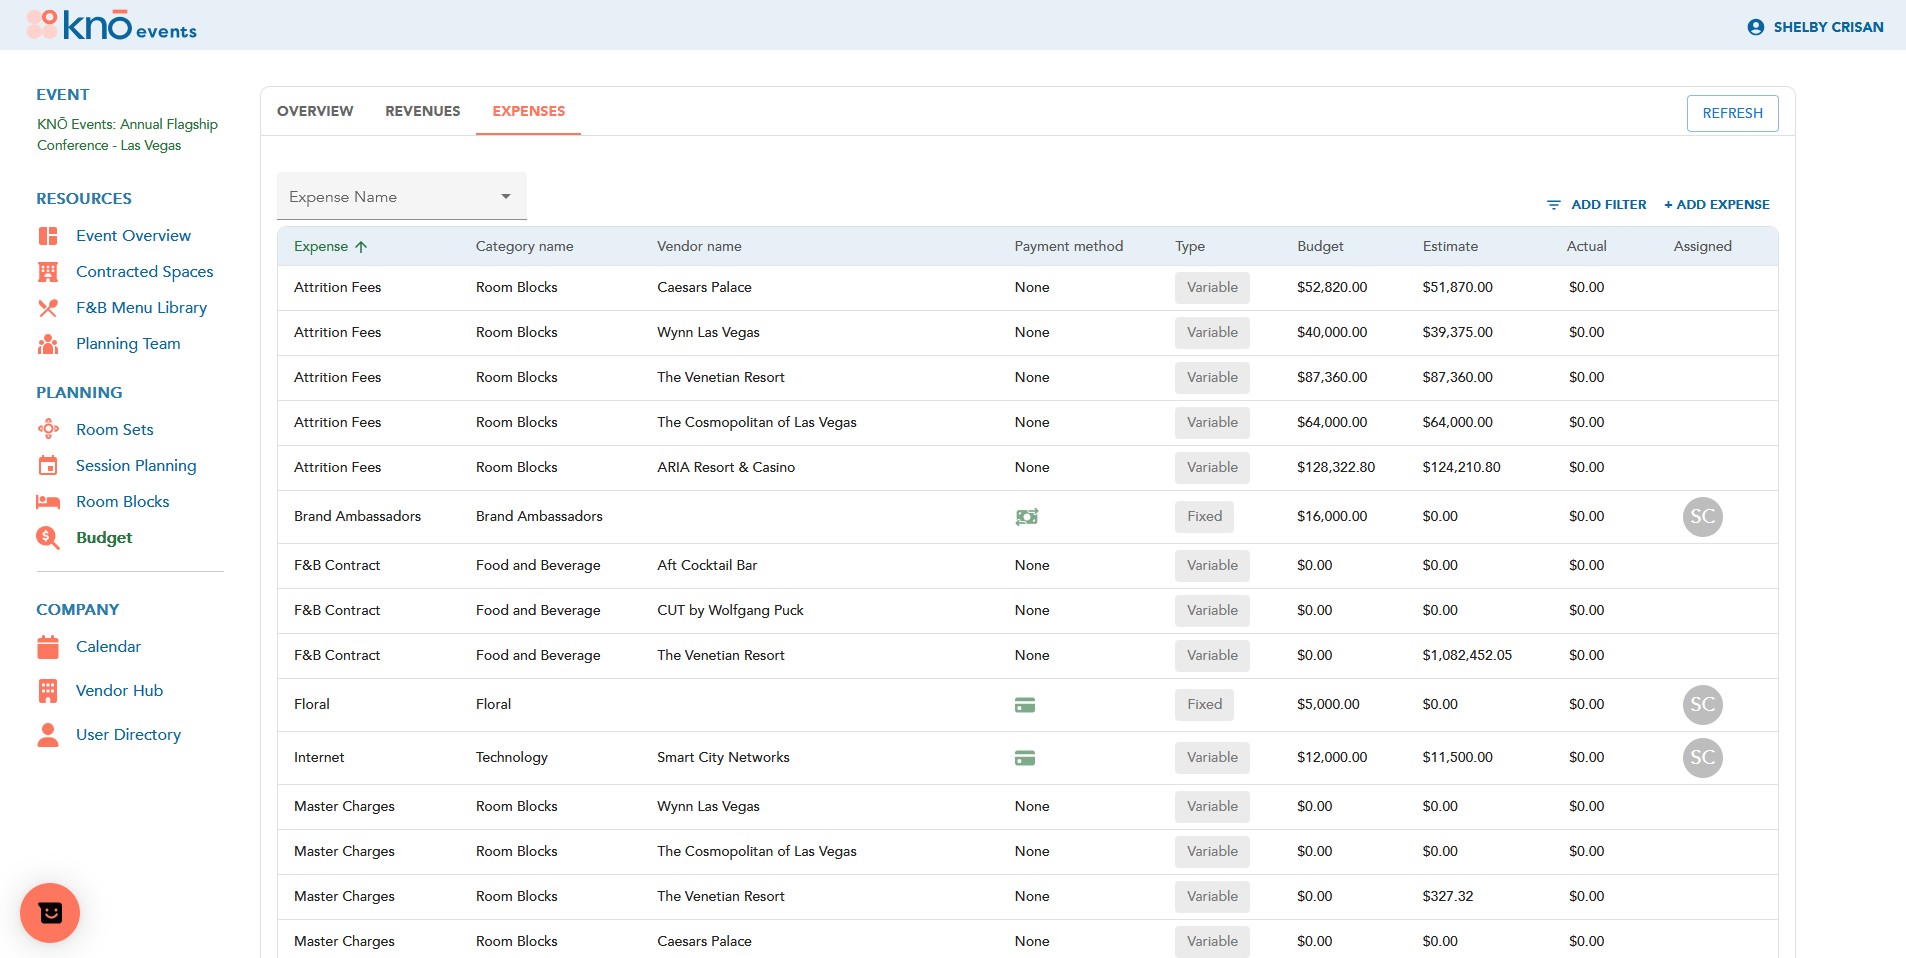Open the Shelby Crisan user profile icon
1906x958 pixels.
1755,27
